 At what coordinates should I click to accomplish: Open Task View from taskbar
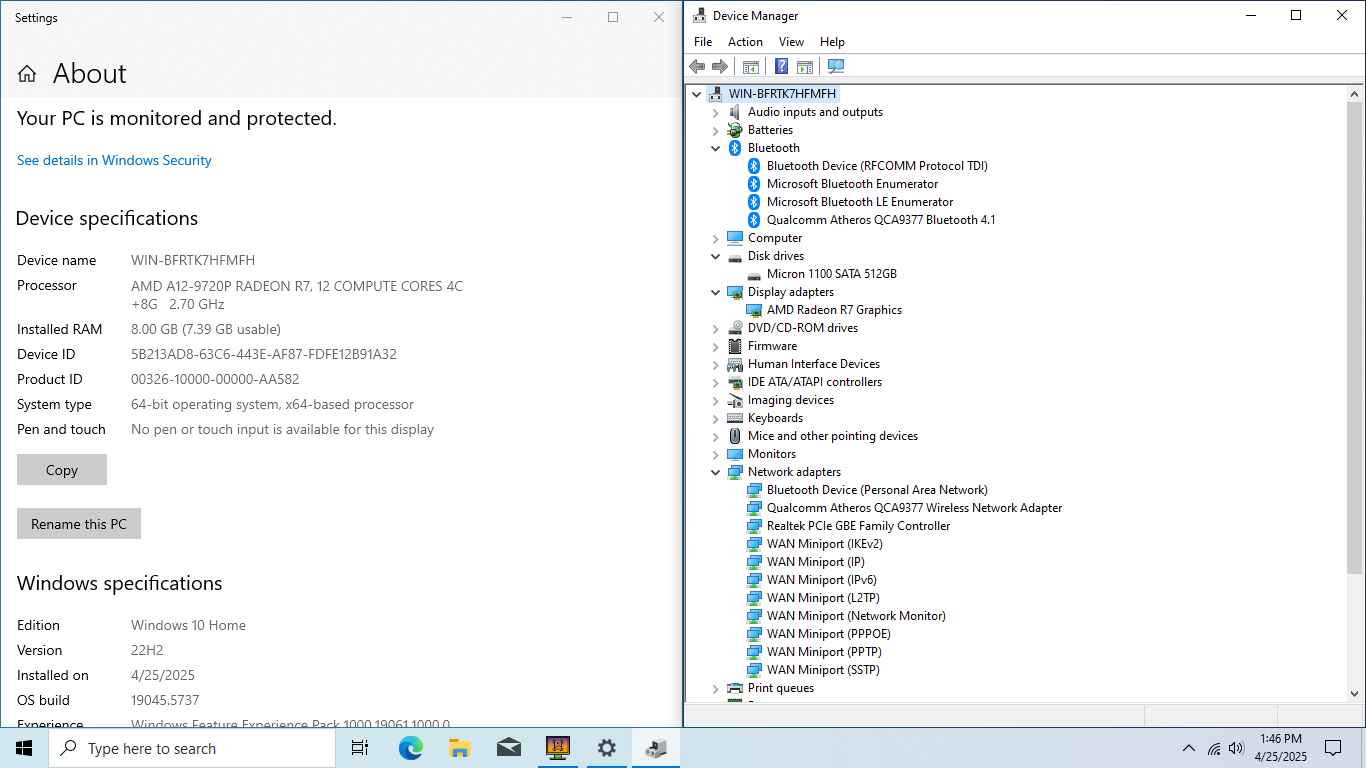(x=360, y=748)
